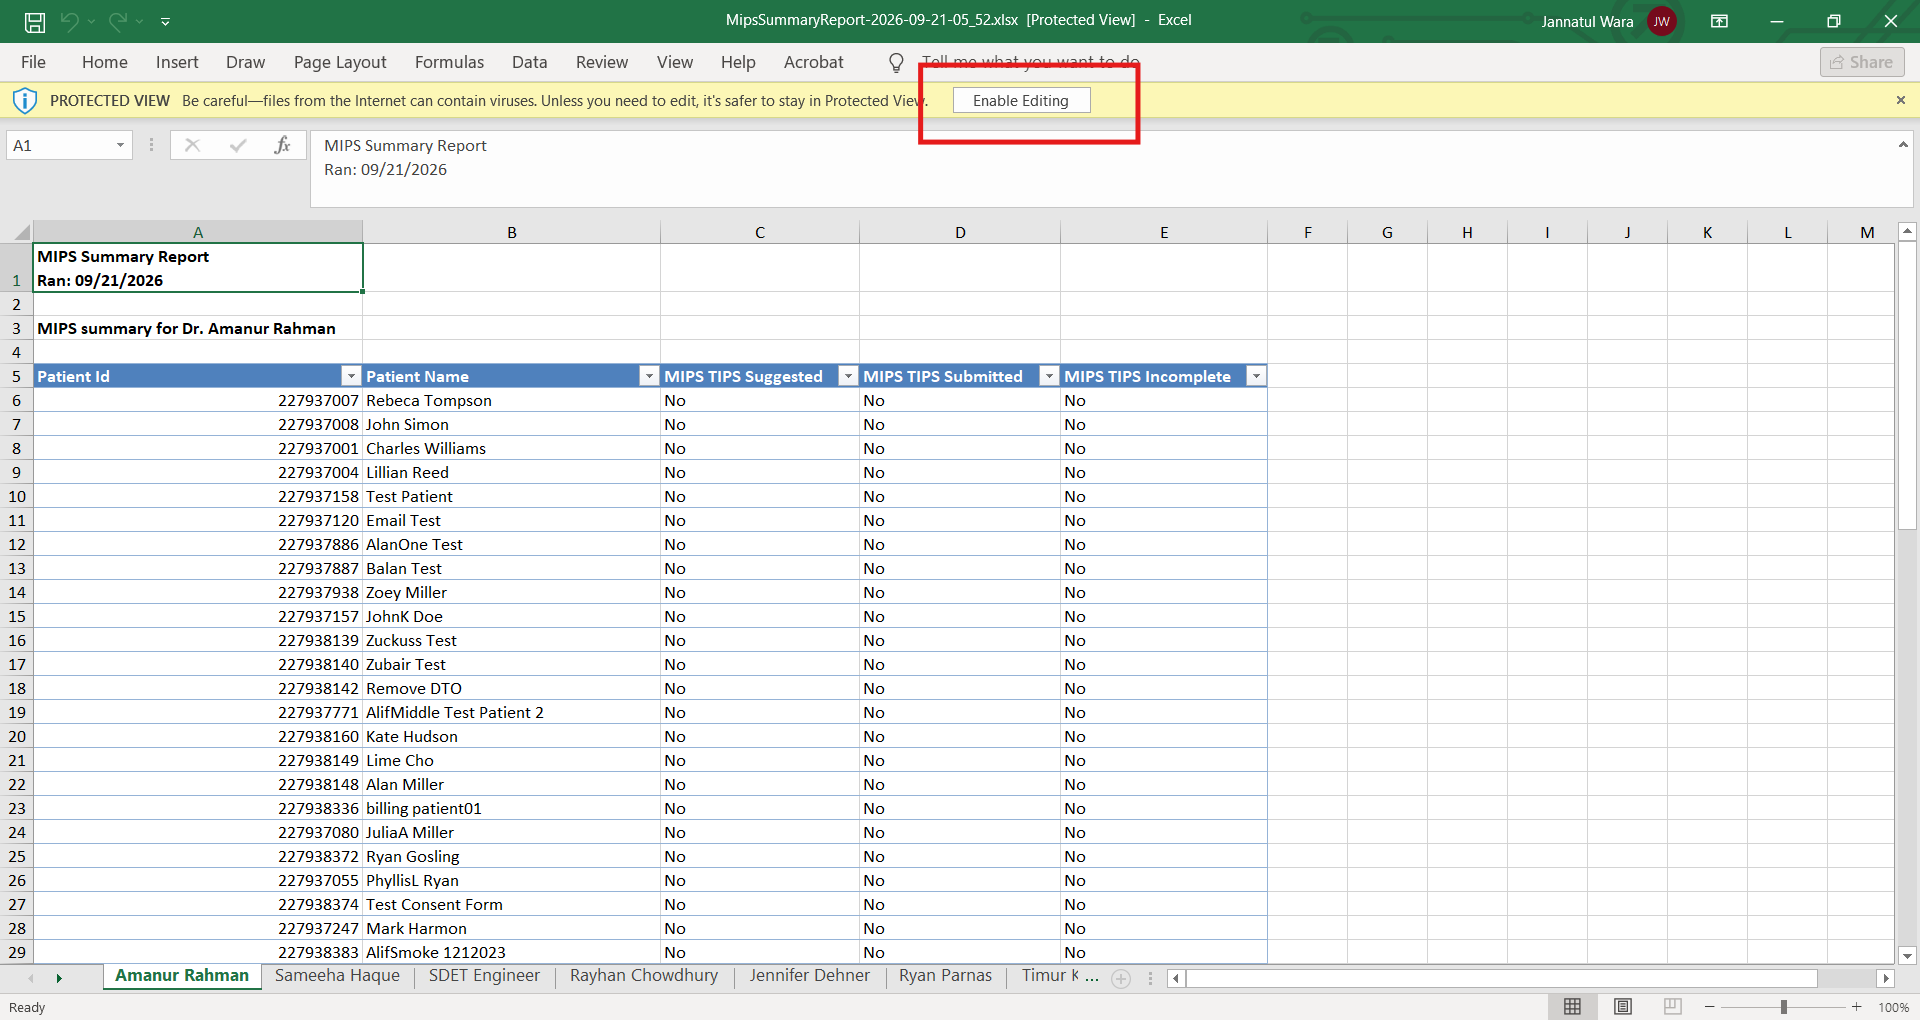Click the New Sheet plus icon

click(1121, 979)
